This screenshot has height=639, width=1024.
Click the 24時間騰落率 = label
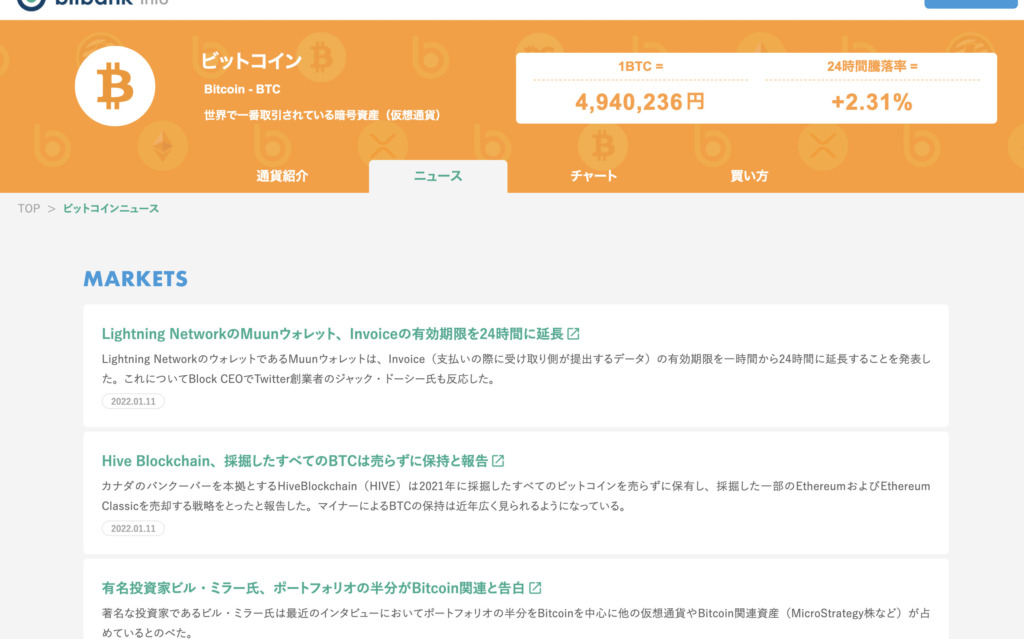[872, 67]
